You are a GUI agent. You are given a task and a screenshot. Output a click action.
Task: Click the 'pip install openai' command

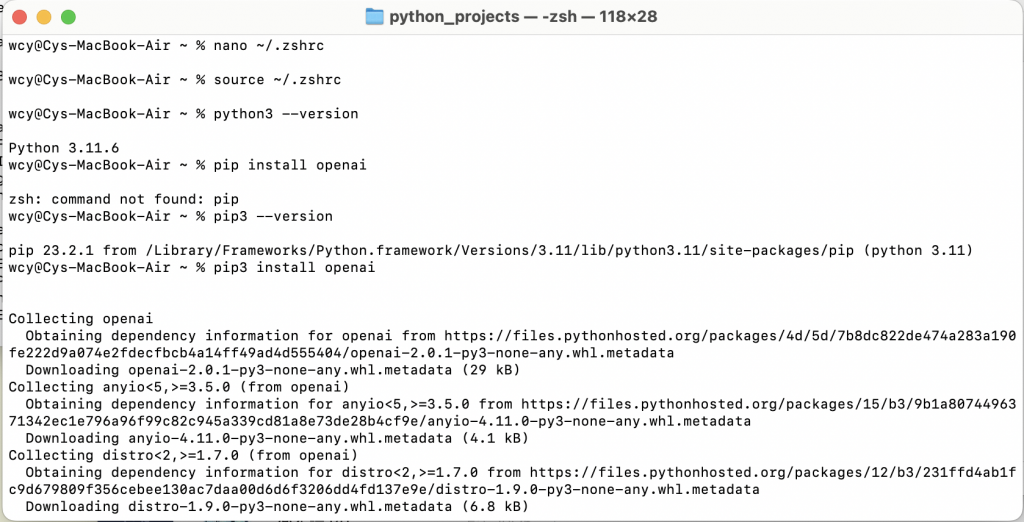(x=290, y=165)
